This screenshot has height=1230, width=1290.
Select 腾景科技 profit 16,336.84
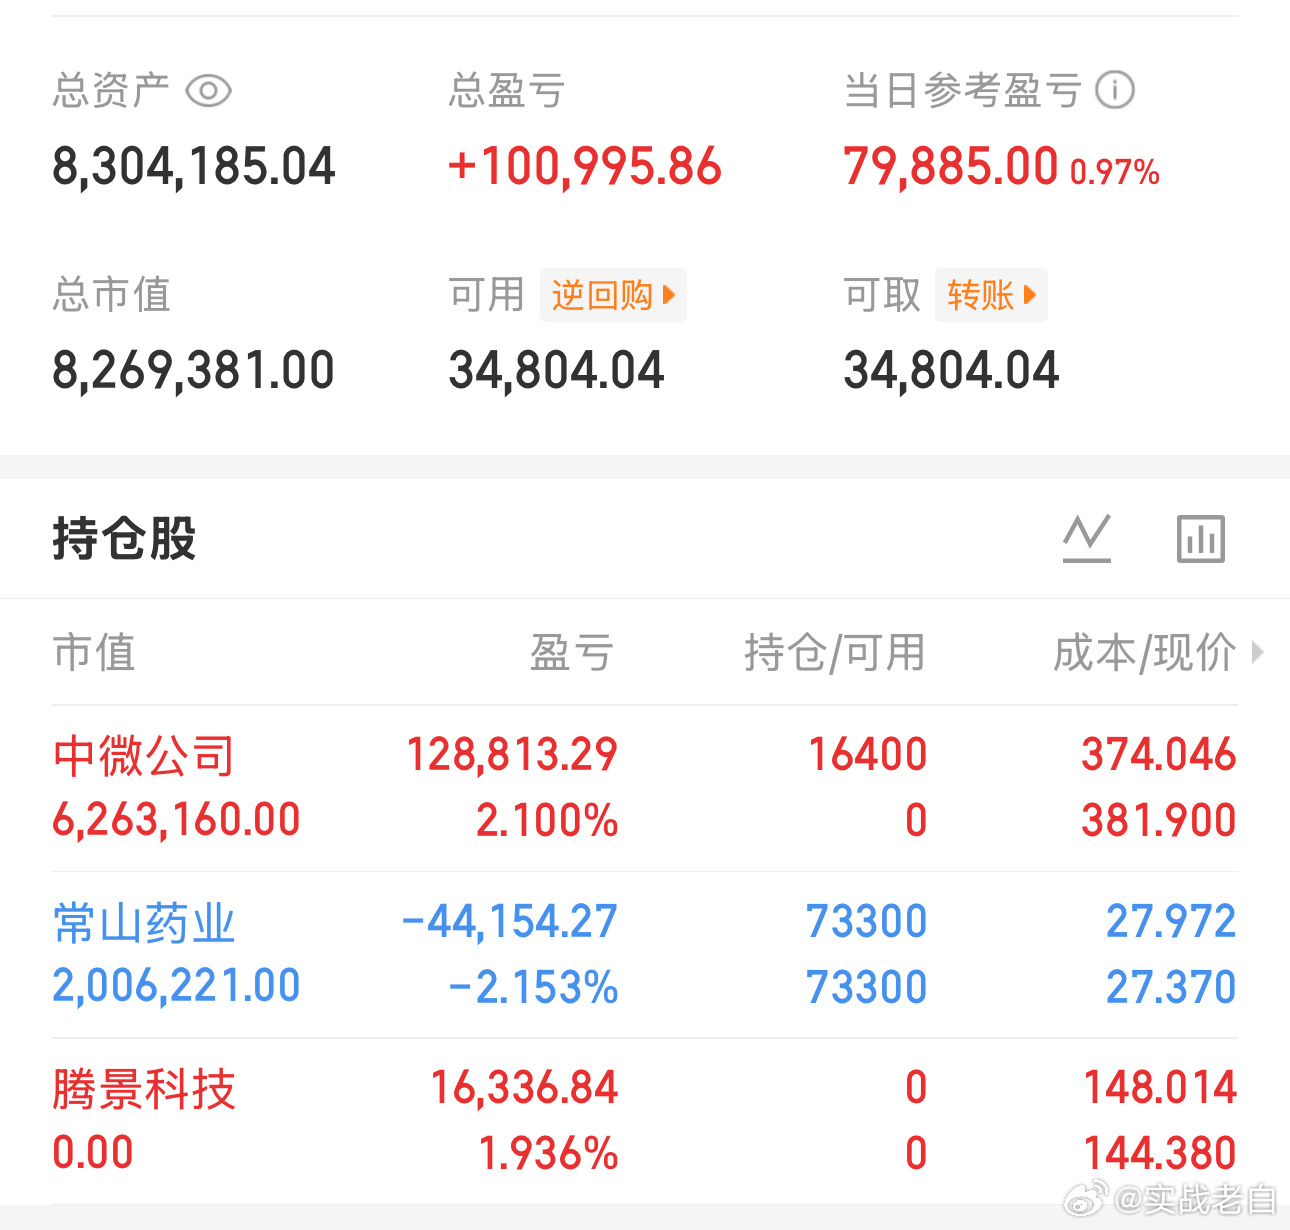coord(524,1087)
